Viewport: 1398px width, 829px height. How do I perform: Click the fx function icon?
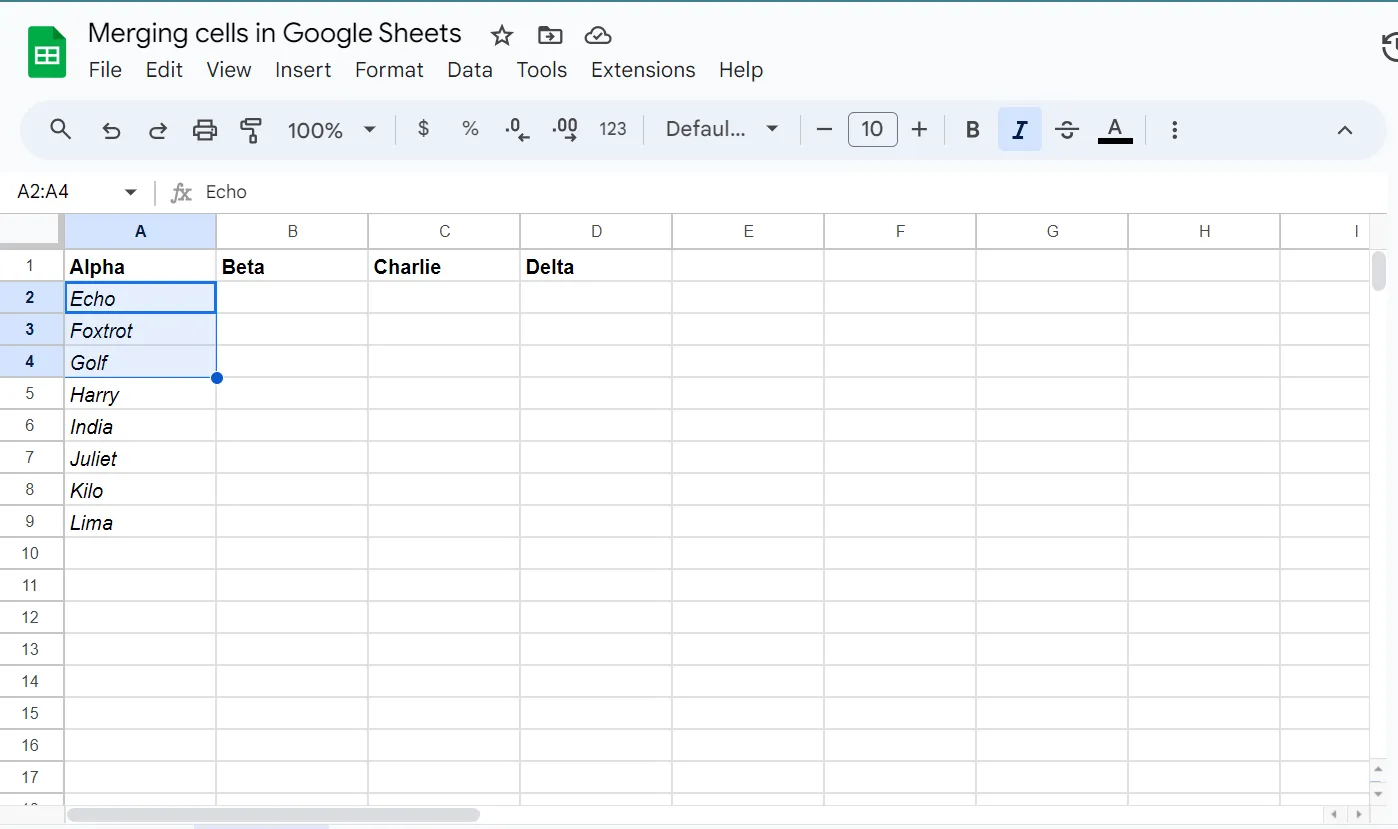click(x=181, y=192)
